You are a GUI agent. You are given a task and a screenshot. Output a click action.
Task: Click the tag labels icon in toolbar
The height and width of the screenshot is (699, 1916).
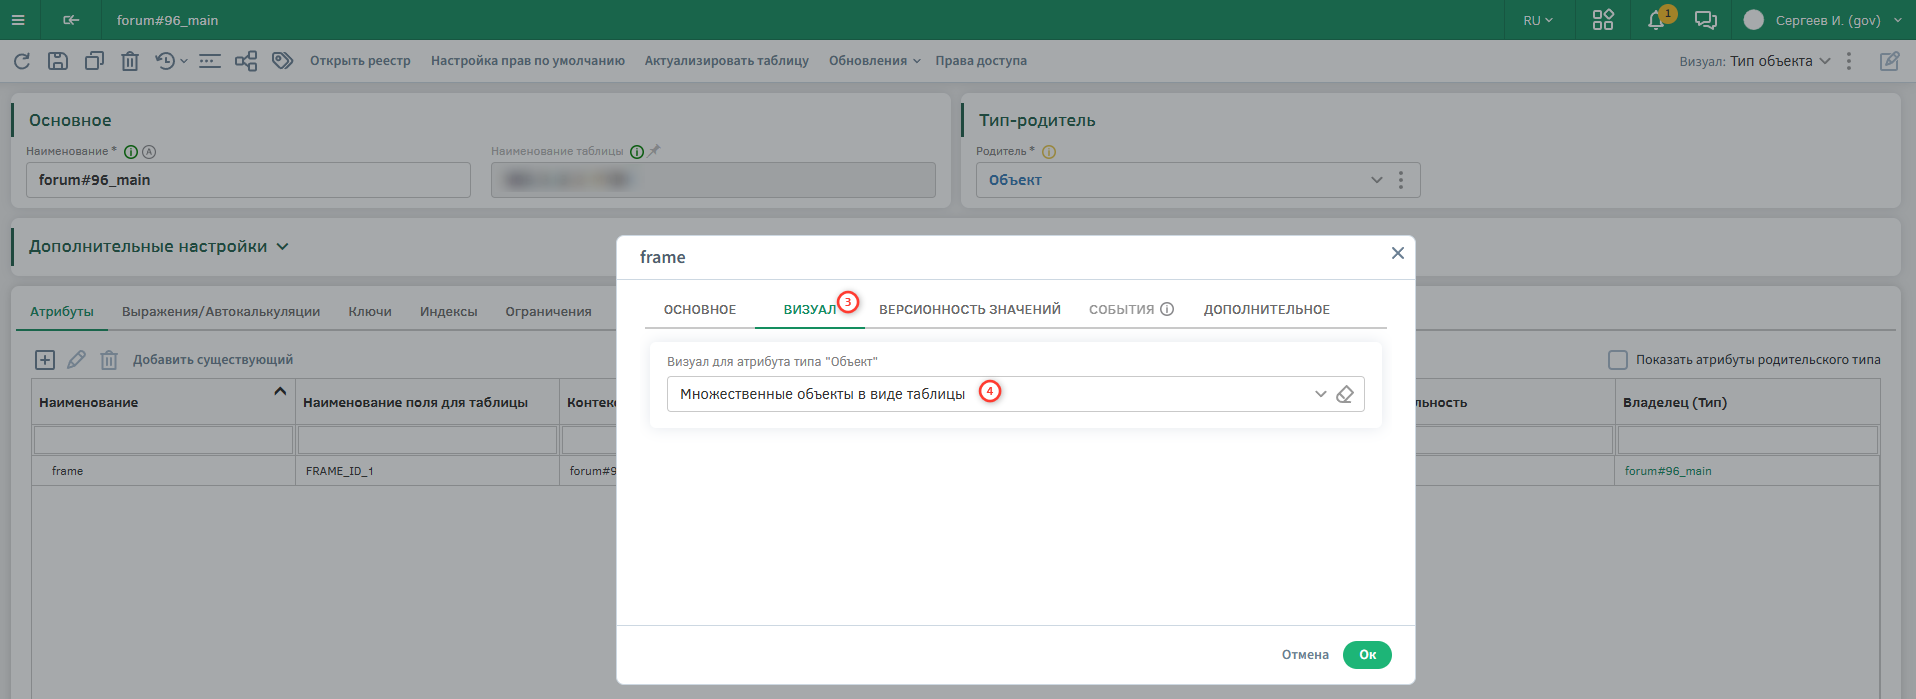pyautogui.click(x=283, y=61)
